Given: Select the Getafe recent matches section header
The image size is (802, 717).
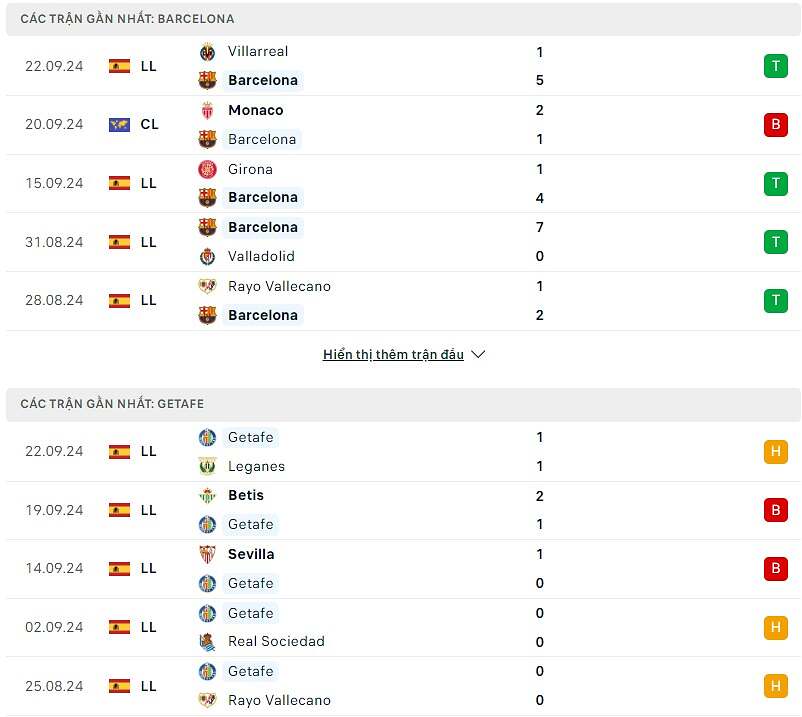Looking at the screenshot, I should [x=113, y=404].
